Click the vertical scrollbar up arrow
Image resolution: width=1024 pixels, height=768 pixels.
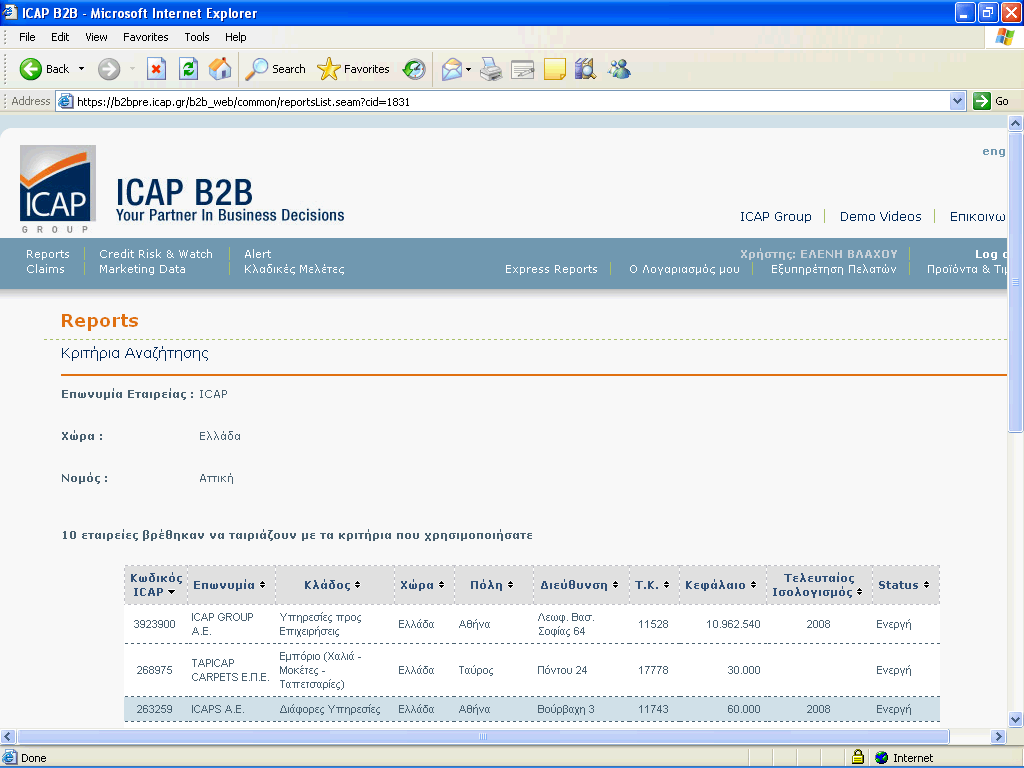[x=1015, y=123]
